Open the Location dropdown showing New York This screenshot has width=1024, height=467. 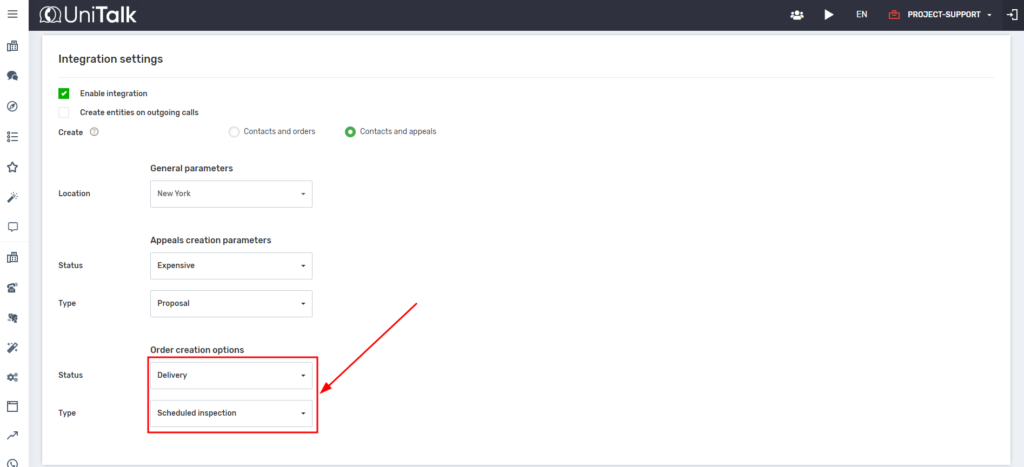tap(231, 194)
